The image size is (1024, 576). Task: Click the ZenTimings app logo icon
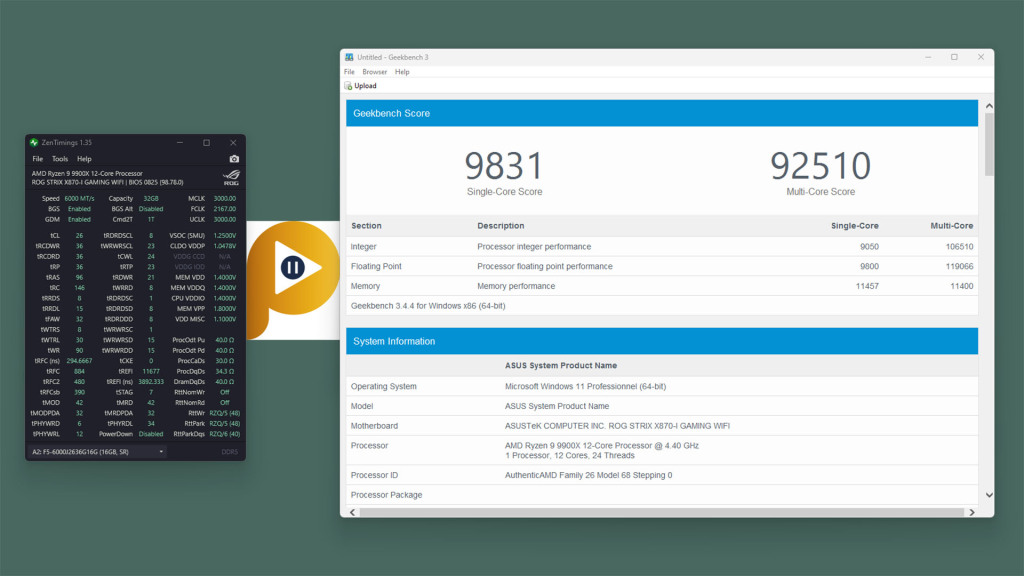click(34, 142)
